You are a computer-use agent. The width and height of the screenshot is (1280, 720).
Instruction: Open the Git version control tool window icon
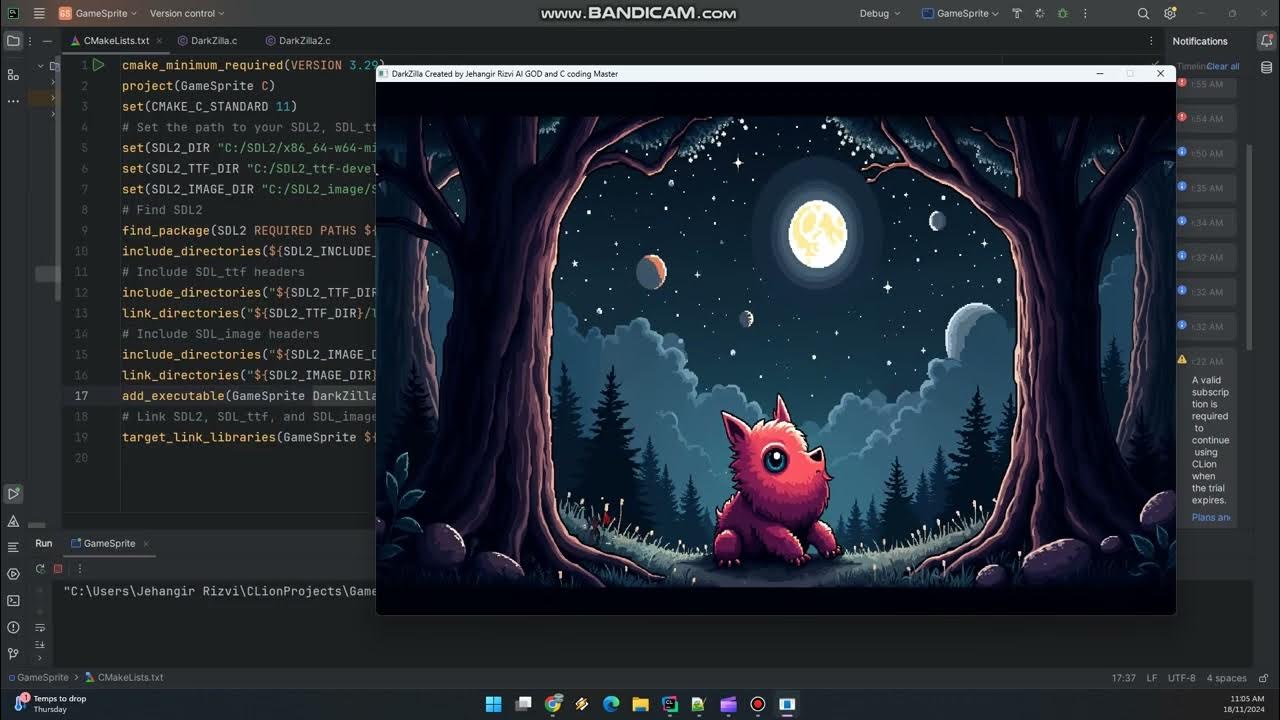(x=13, y=654)
